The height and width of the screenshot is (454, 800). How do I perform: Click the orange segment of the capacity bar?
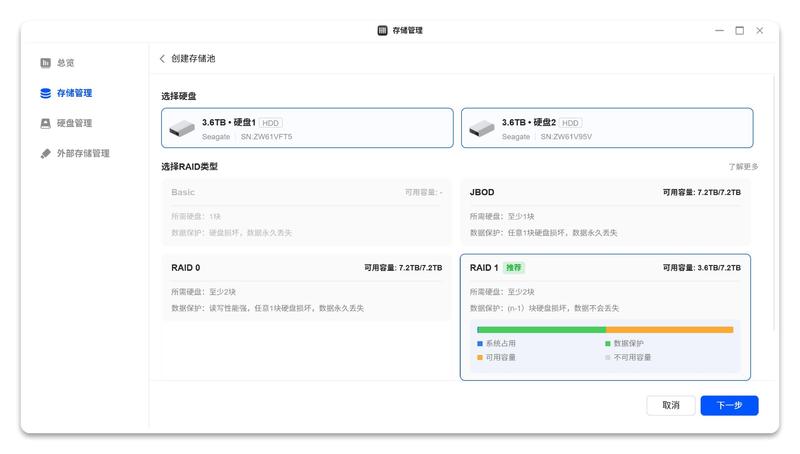click(x=669, y=330)
